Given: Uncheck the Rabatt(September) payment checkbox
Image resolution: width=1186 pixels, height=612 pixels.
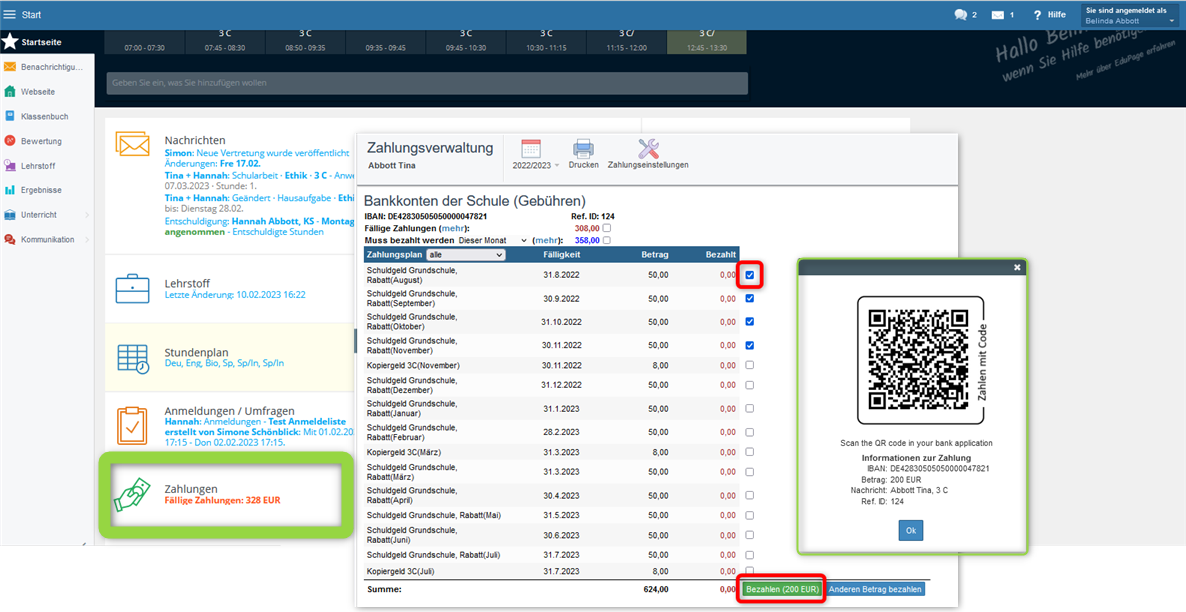Looking at the screenshot, I should [x=750, y=298].
